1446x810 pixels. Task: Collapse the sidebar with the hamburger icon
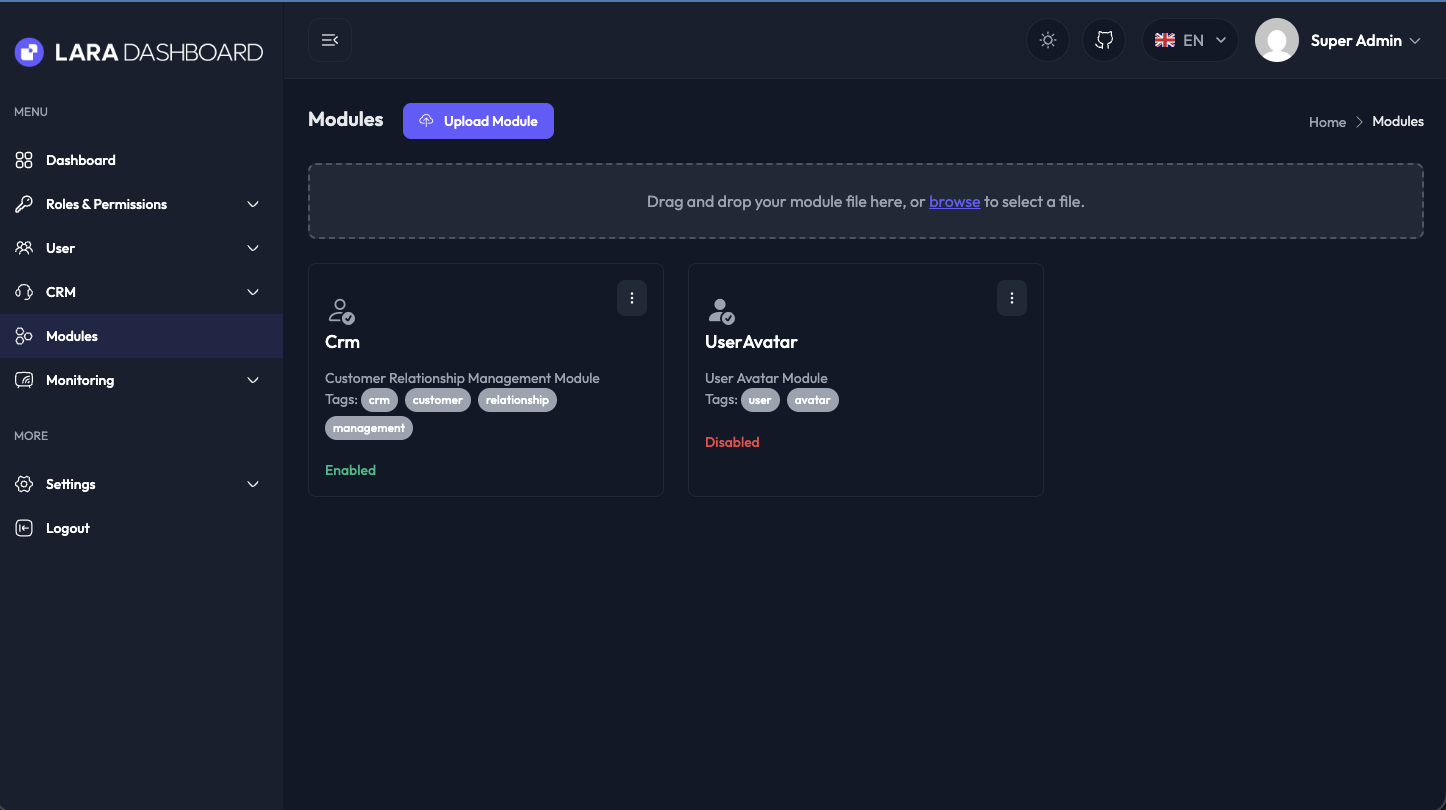[x=330, y=40]
